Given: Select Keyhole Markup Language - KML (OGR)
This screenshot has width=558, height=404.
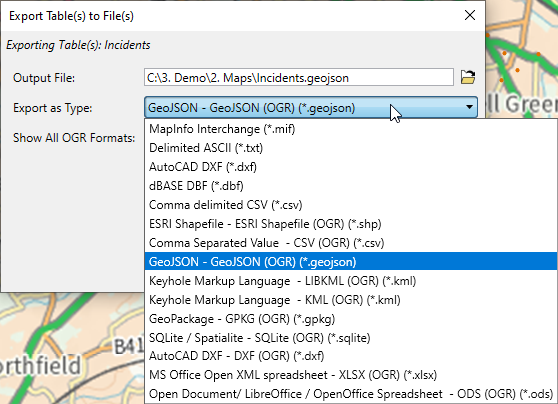Looking at the screenshot, I should [x=351, y=300].
